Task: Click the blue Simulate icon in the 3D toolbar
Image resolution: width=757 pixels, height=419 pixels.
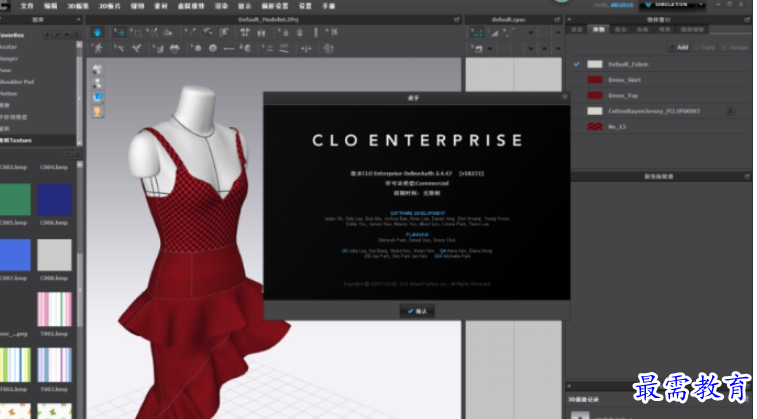Action: coord(98,32)
